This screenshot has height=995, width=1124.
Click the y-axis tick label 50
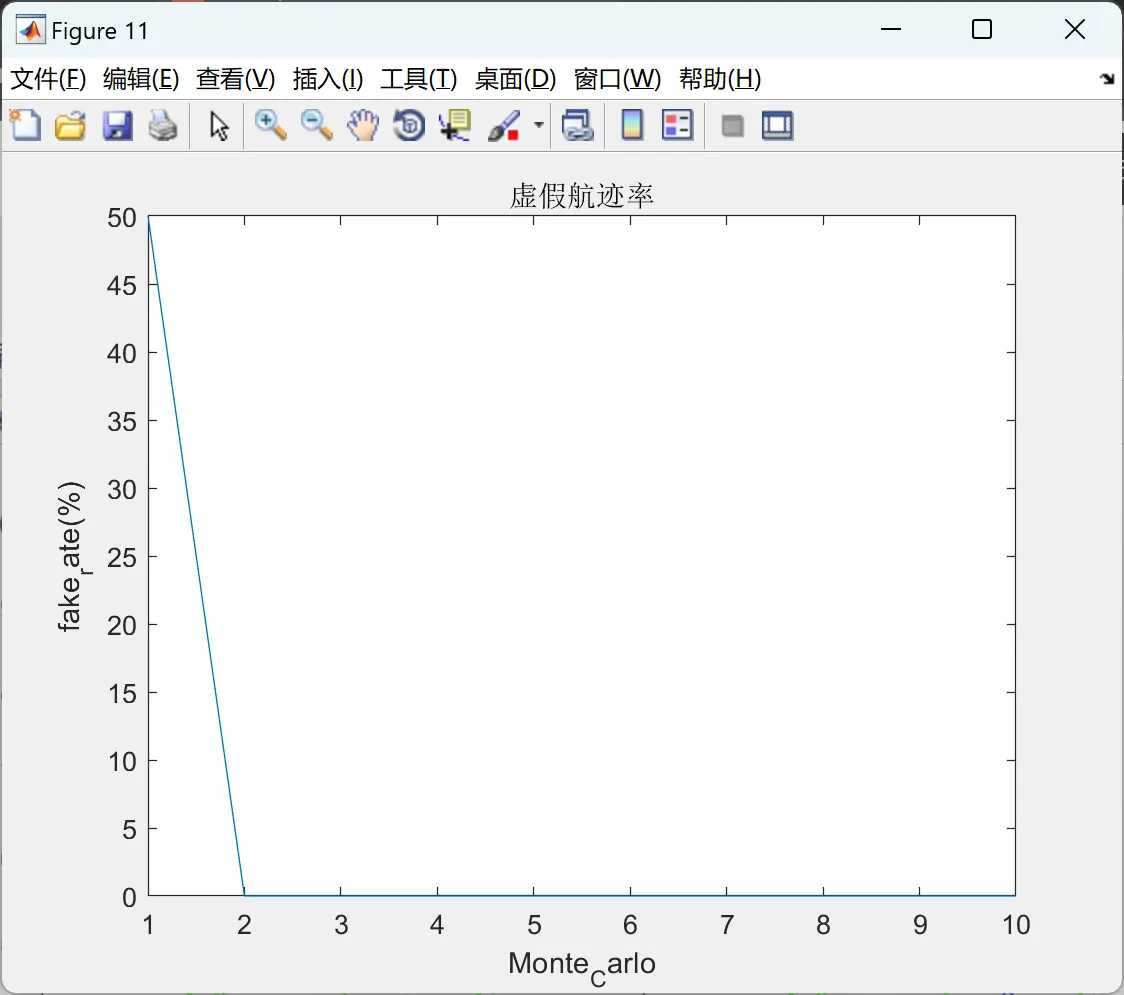pyautogui.click(x=121, y=218)
